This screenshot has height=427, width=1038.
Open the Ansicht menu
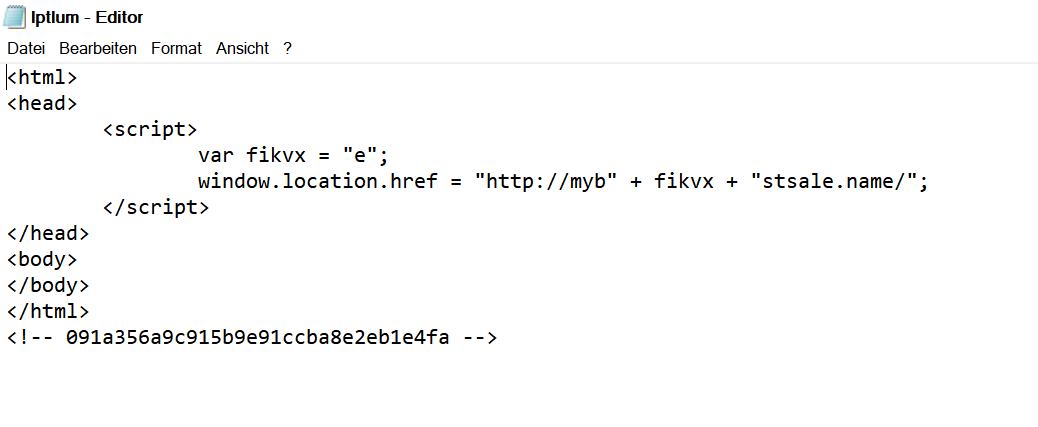(x=242, y=48)
